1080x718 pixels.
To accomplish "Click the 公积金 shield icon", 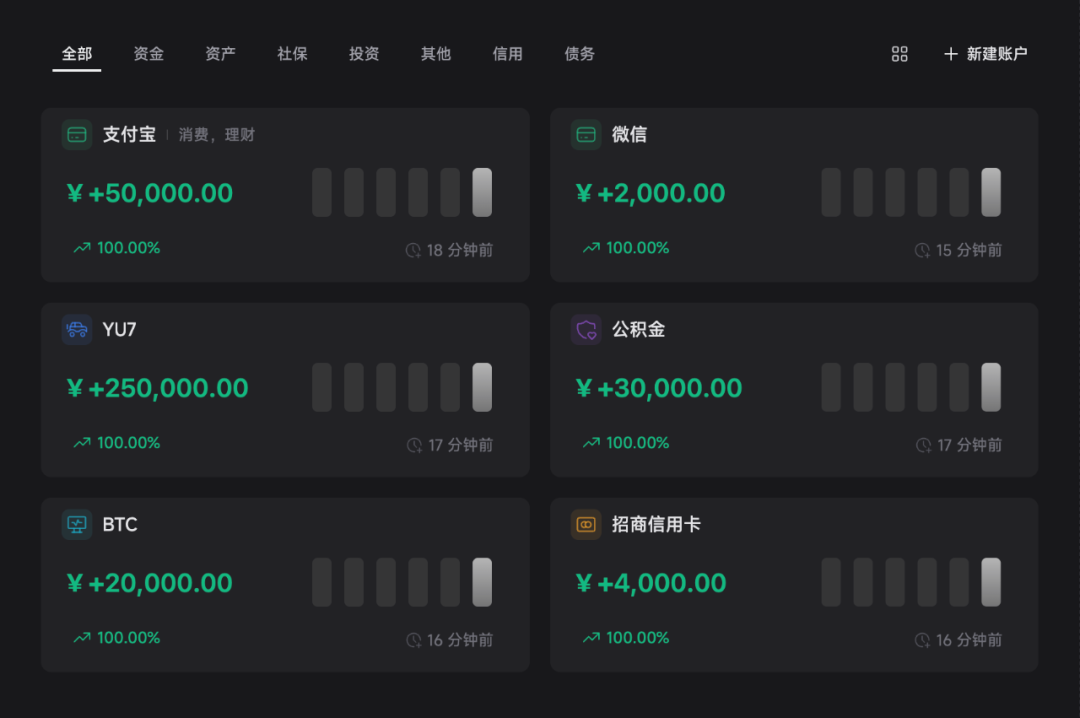I will tap(586, 329).
